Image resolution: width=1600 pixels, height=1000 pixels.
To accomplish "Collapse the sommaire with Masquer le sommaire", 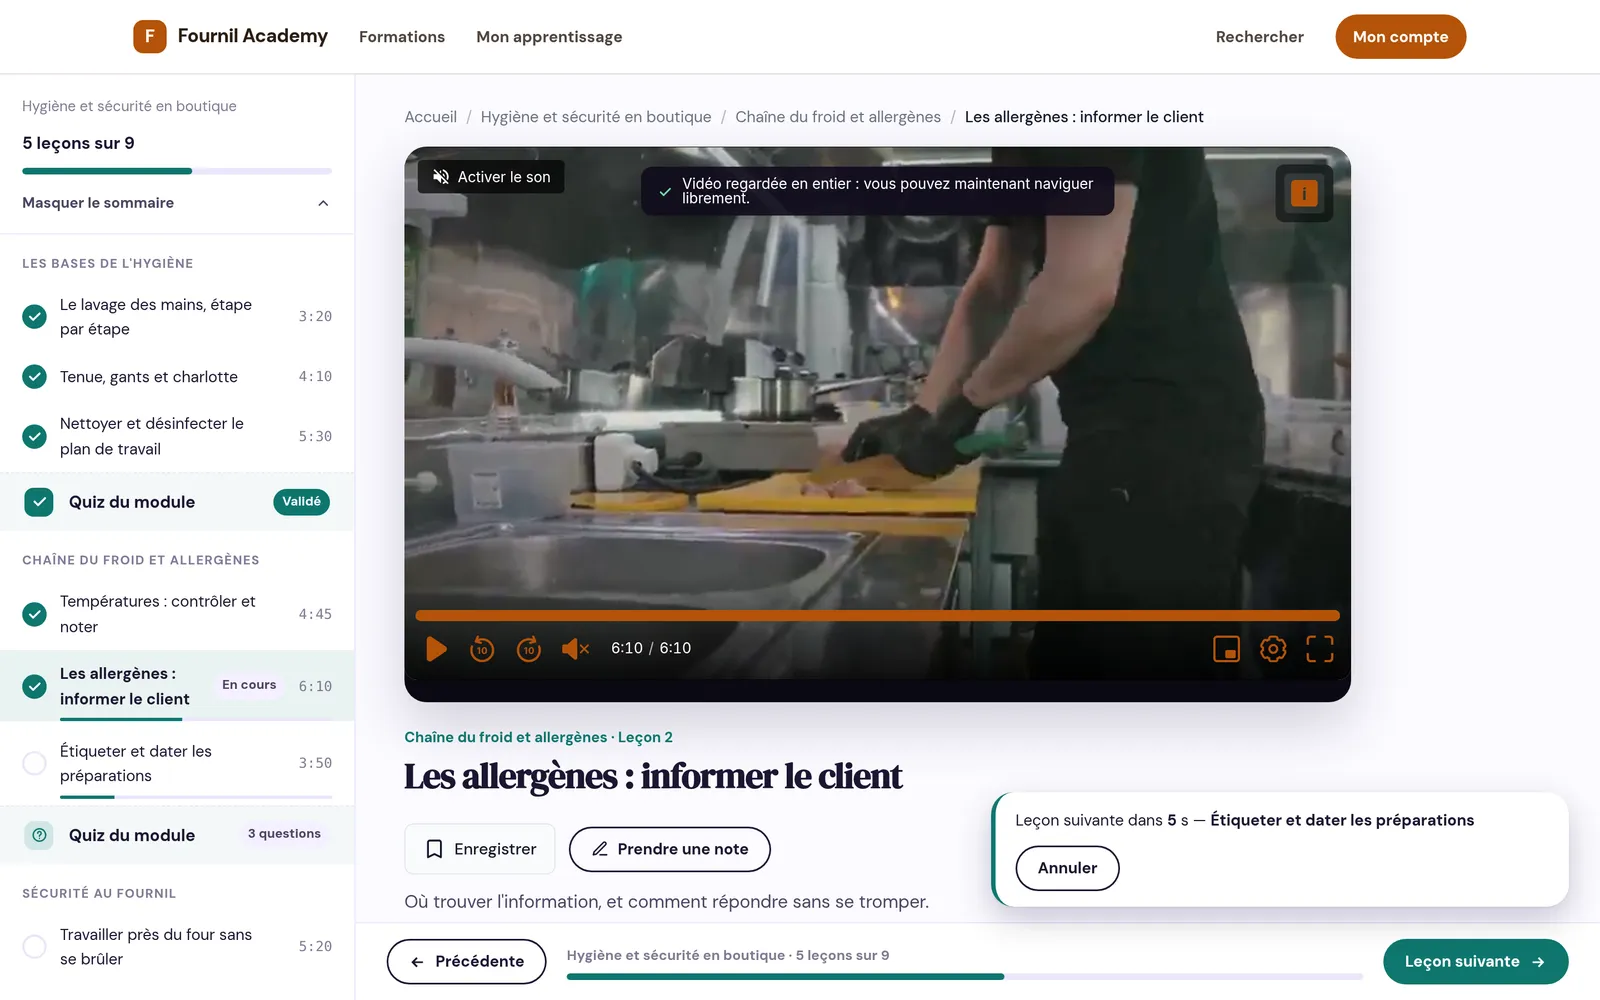I will pyautogui.click(x=177, y=203).
